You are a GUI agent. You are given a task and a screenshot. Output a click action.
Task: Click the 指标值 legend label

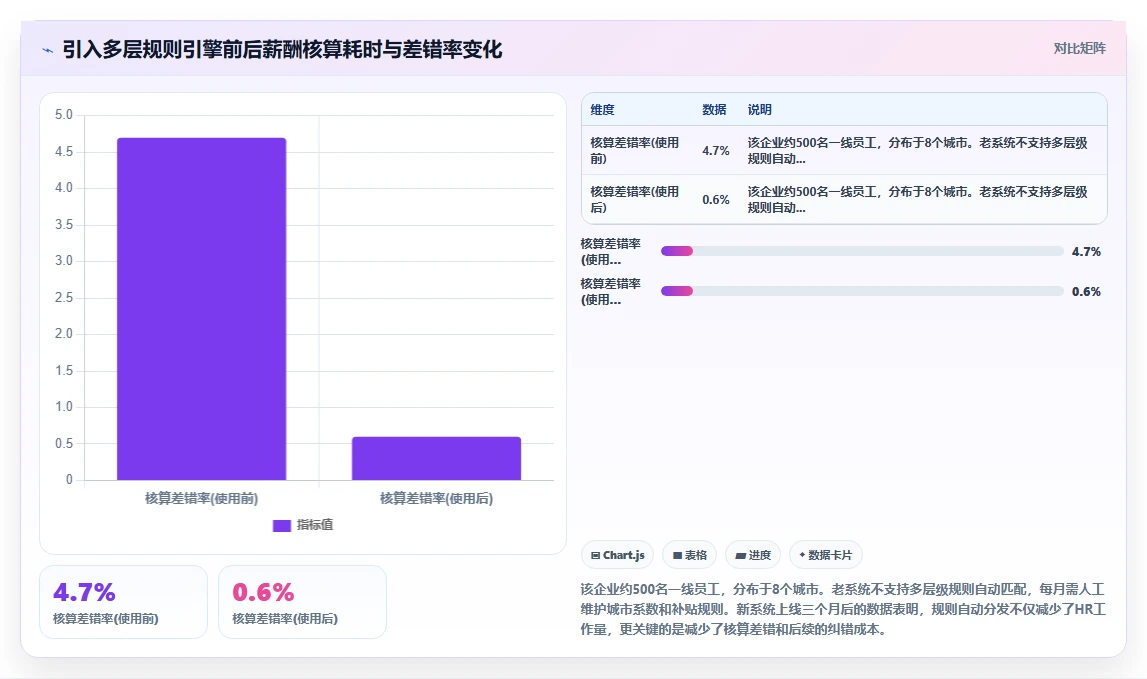[x=315, y=525]
